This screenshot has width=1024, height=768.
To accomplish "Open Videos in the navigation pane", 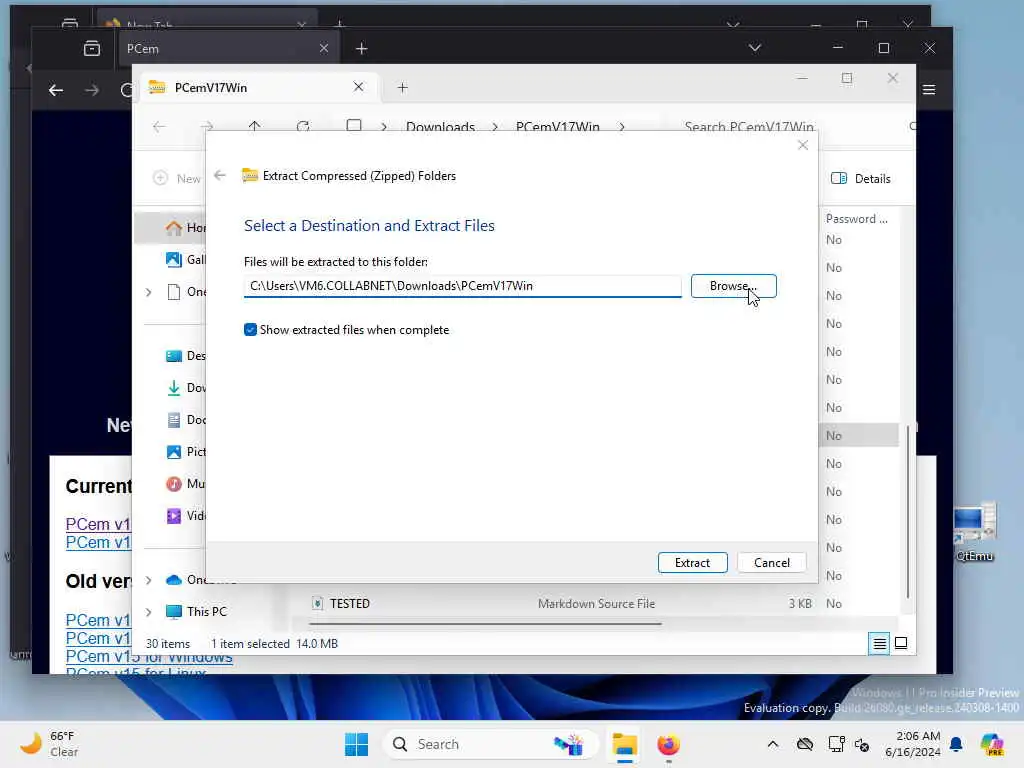I will 186,515.
